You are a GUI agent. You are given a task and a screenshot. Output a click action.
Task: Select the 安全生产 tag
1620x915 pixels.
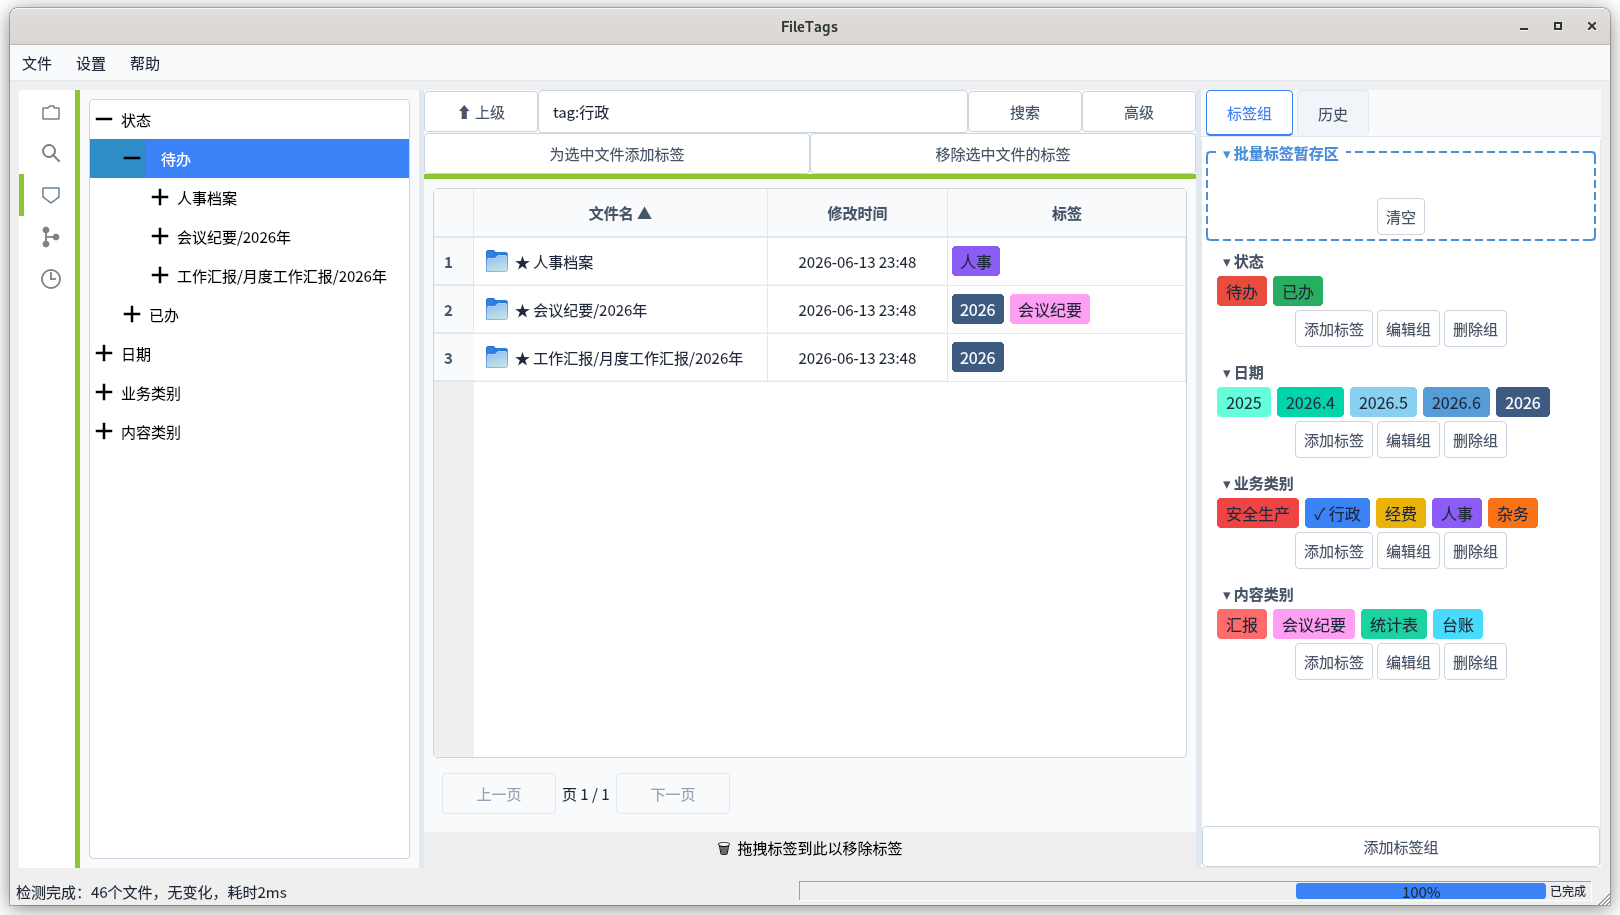click(1258, 514)
